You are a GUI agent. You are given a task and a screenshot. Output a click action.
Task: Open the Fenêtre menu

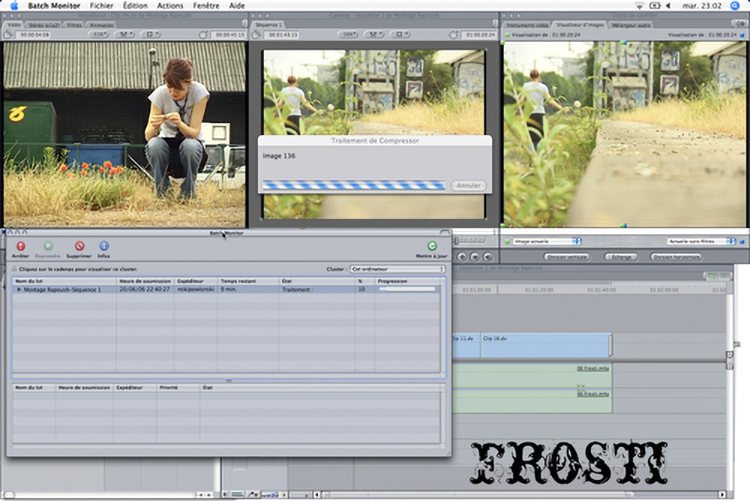pyautogui.click(x=206, y=6)
